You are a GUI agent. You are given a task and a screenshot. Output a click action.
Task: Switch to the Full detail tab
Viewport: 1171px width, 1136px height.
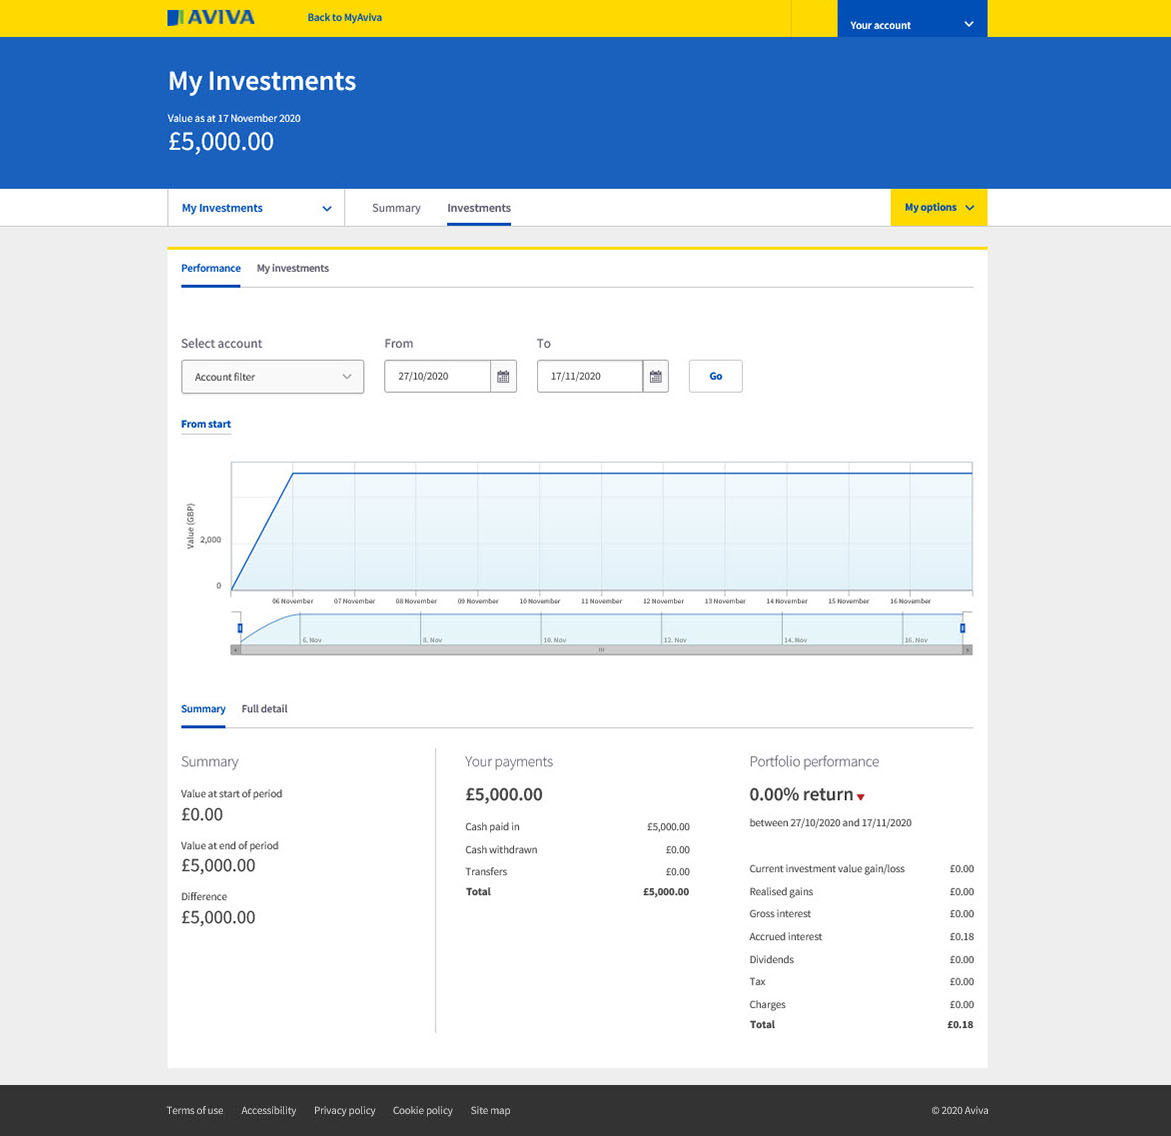pos(264,709)
